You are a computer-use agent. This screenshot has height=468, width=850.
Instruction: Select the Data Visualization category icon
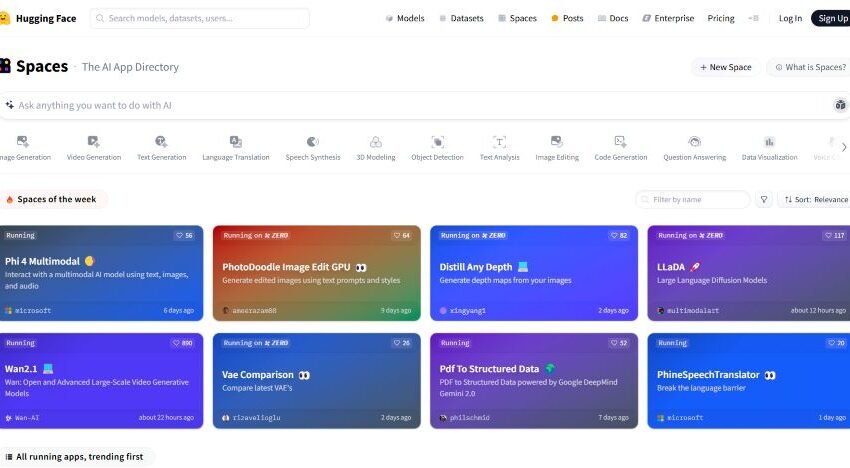coord(769,142)
